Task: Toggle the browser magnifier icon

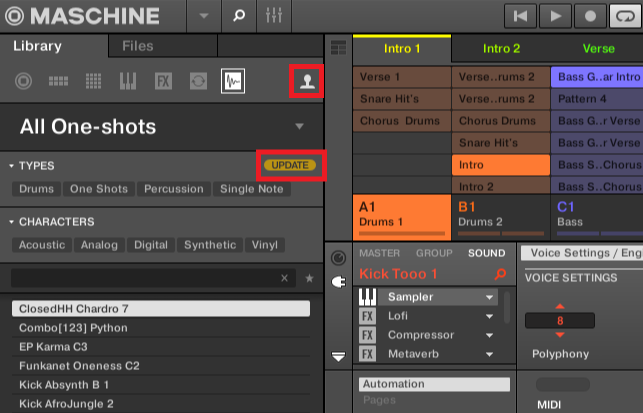Action: coord(239,16)
